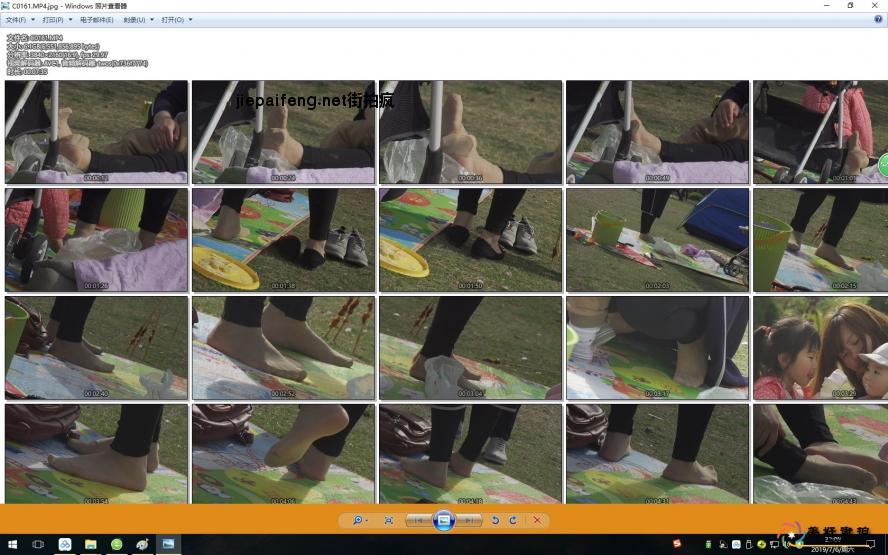
Task: Expand the 打开(O) menu
Action: pyautogui.click(x=174, y=19)
